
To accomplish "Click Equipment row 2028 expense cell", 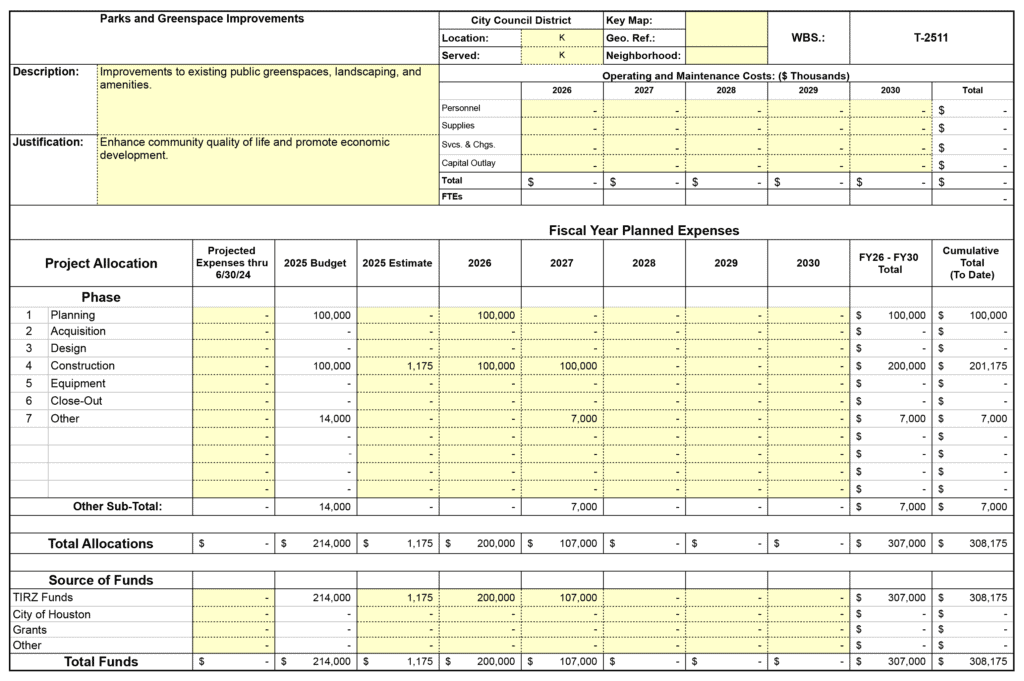I will tap(643, 383).
